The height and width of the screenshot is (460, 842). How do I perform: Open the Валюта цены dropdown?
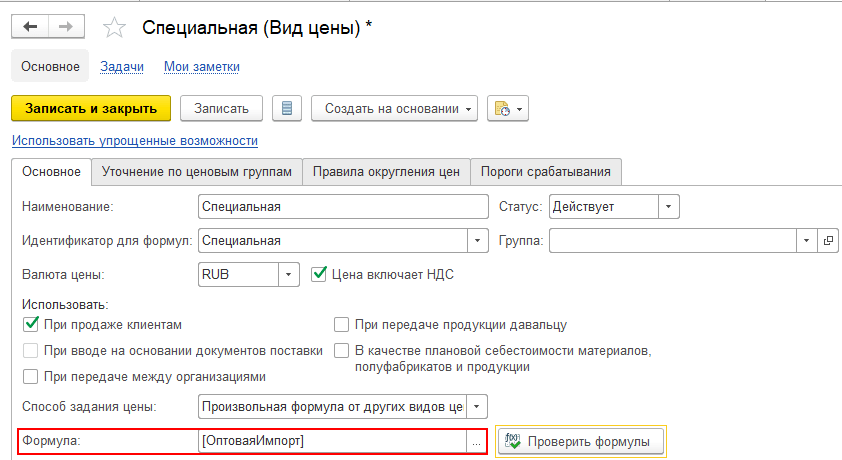tap(288, 274)
